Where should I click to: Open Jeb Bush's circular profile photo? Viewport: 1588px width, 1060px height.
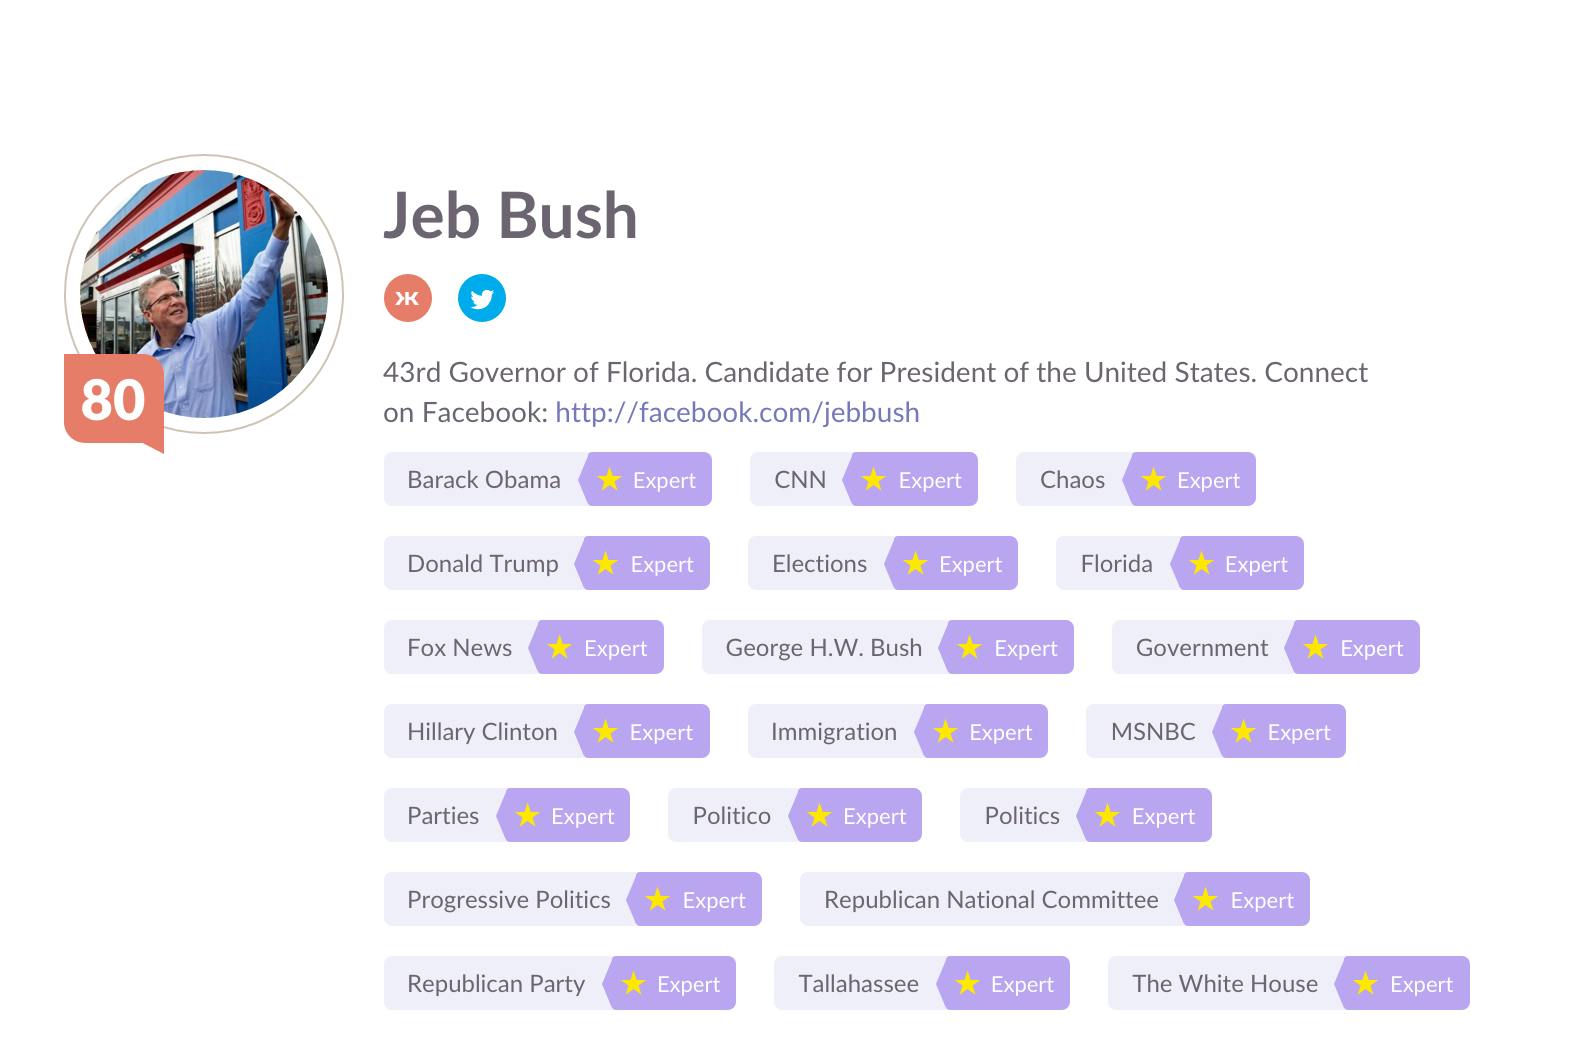pos(205,292)
